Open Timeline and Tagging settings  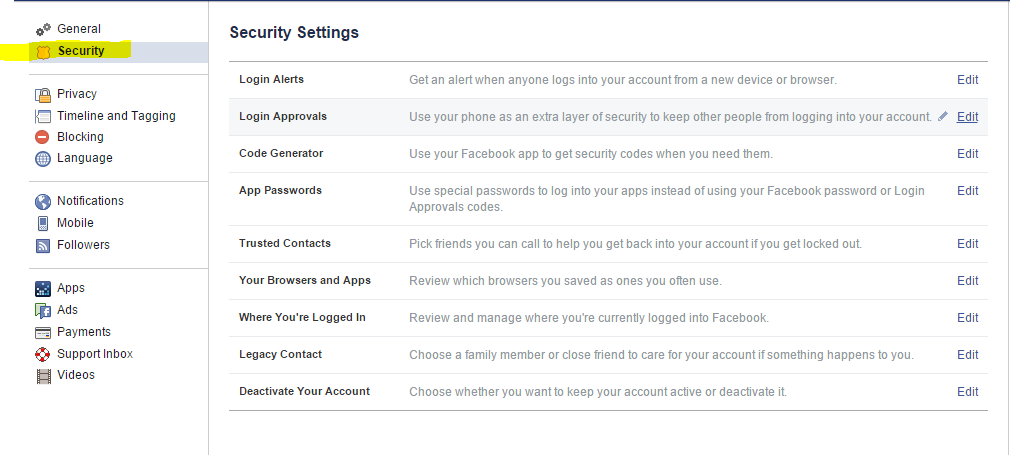[x=116, y=116]
